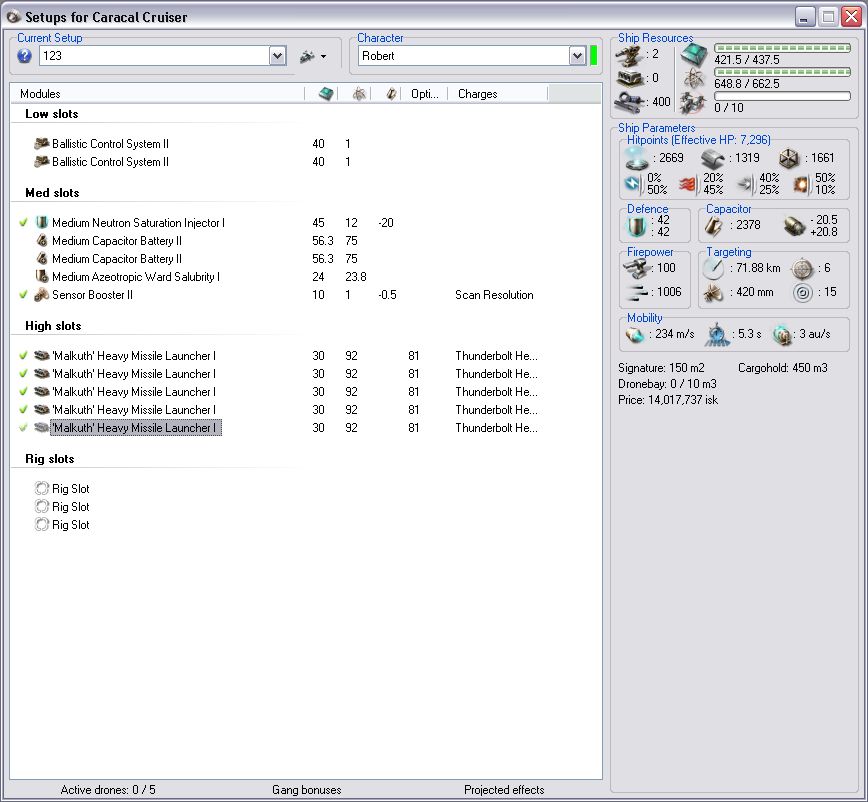Click the Medium Azeotropic Ward Salubrity icon
This screenshot has width=868, height=802.
[42, 276]
